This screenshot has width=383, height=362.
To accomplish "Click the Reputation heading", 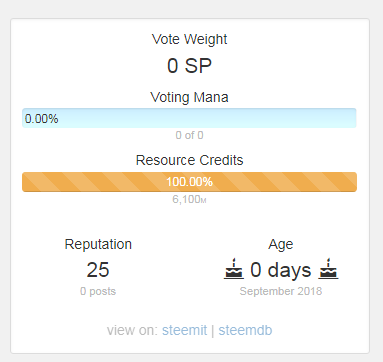I will click(98, 244).
